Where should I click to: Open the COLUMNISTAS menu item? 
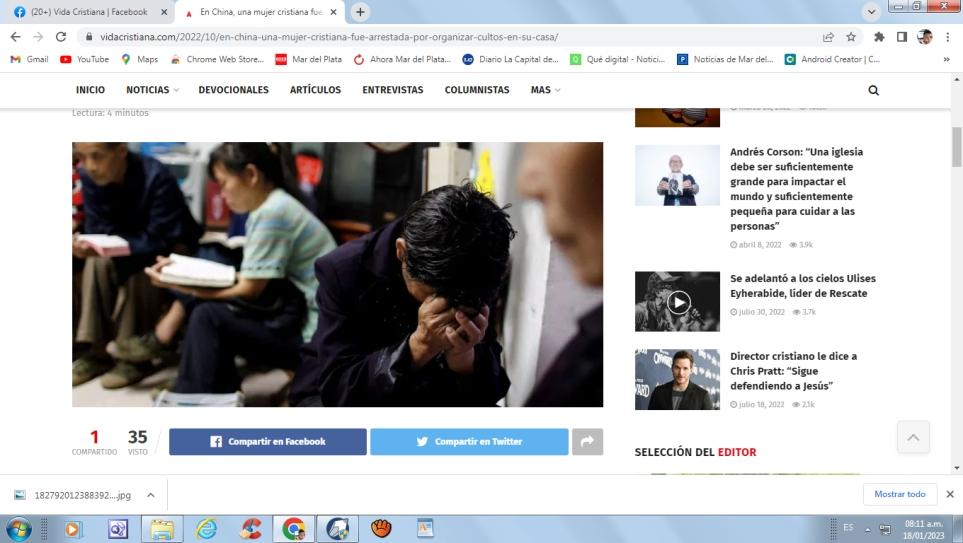477,90
